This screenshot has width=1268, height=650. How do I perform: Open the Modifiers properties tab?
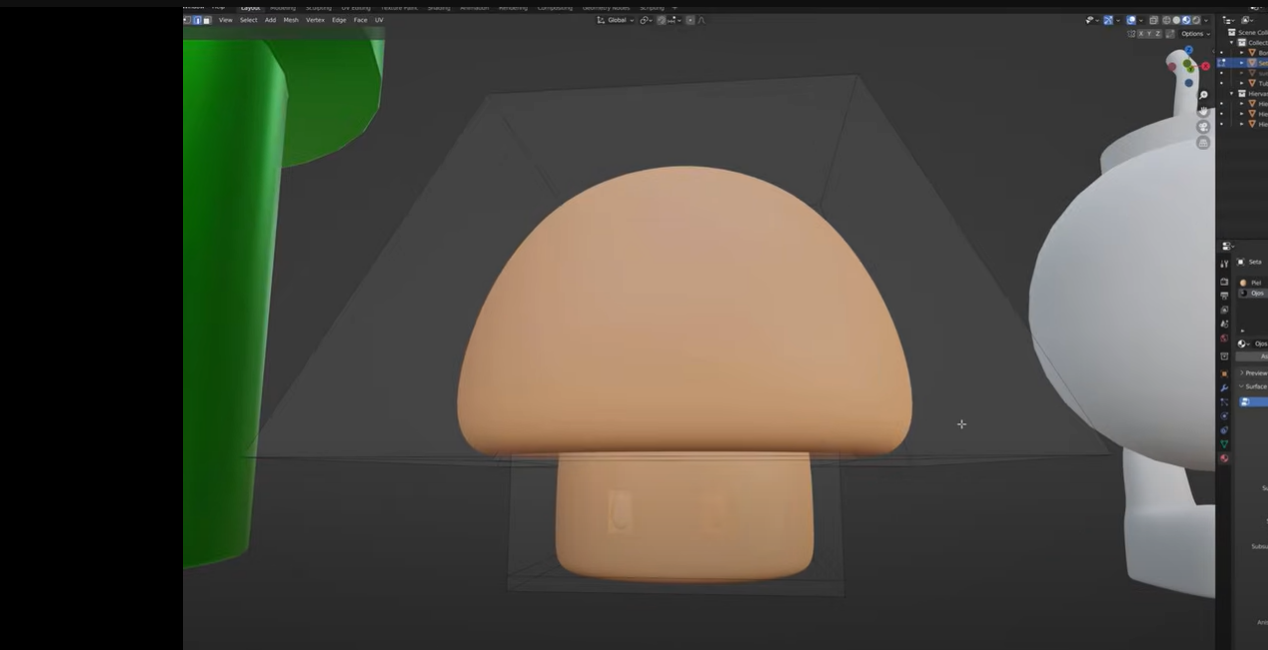[1224, 388]
